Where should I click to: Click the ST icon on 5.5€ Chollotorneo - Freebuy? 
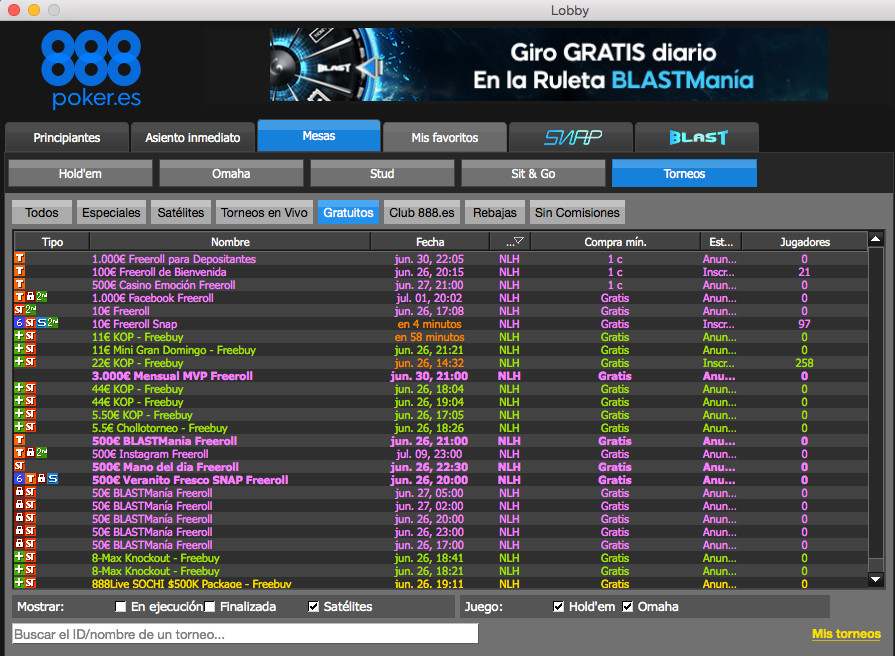click(x=30, y=427)
